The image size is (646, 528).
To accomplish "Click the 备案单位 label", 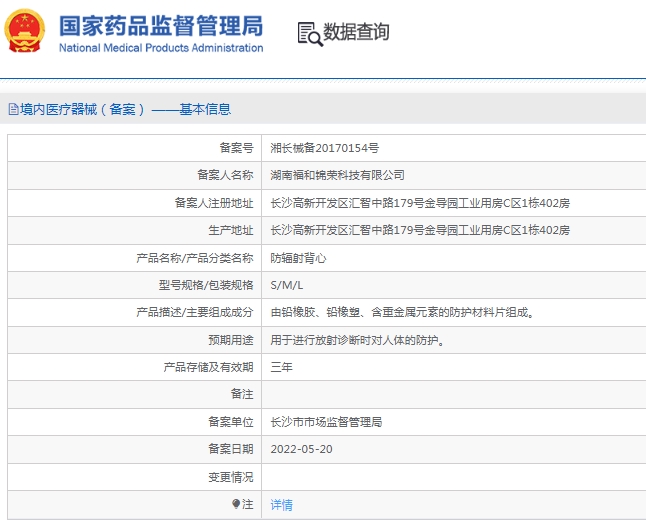I will (231, 422).
